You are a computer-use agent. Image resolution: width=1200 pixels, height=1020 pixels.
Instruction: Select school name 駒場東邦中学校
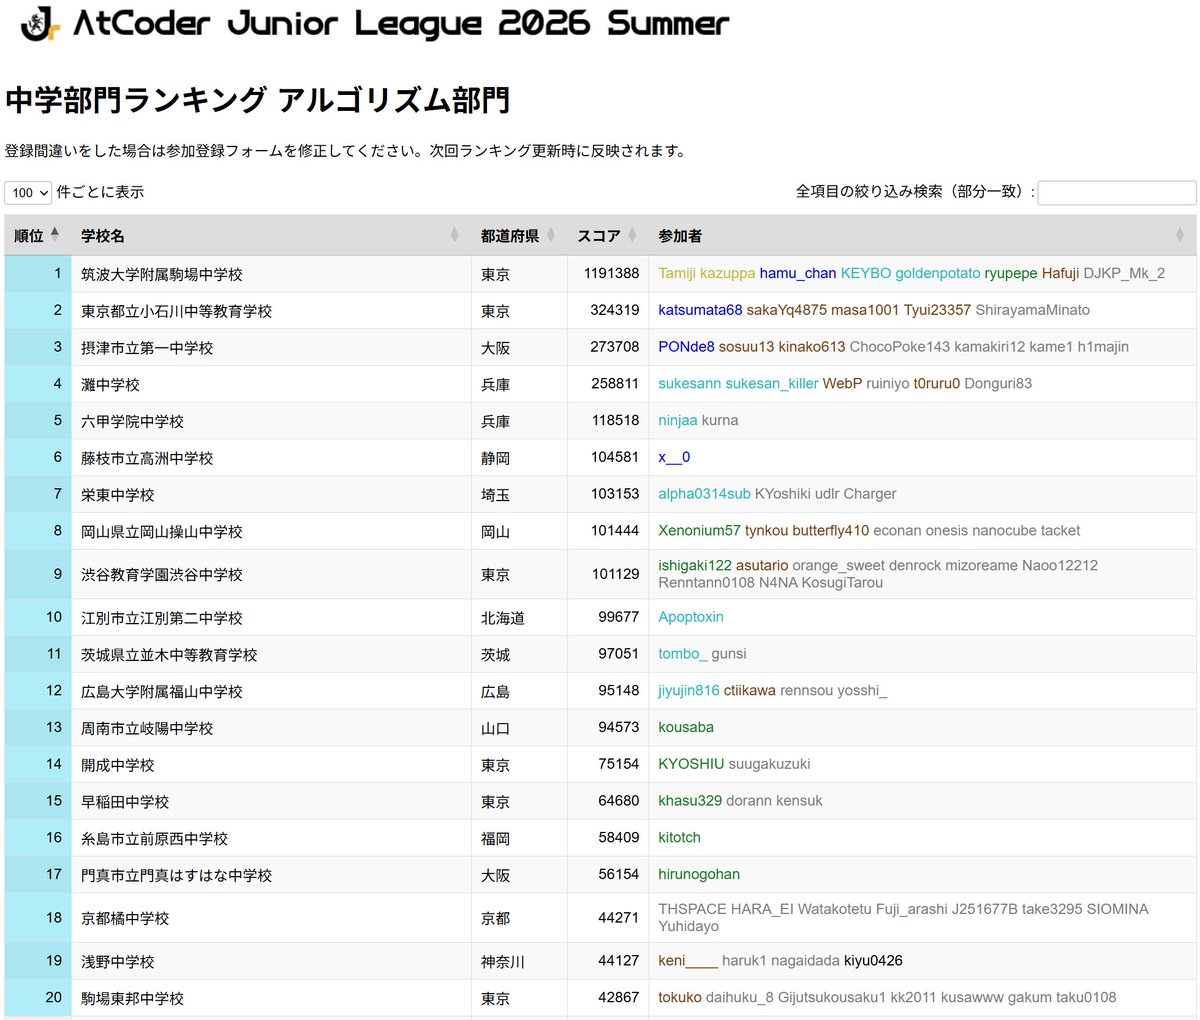coord(132,998)
